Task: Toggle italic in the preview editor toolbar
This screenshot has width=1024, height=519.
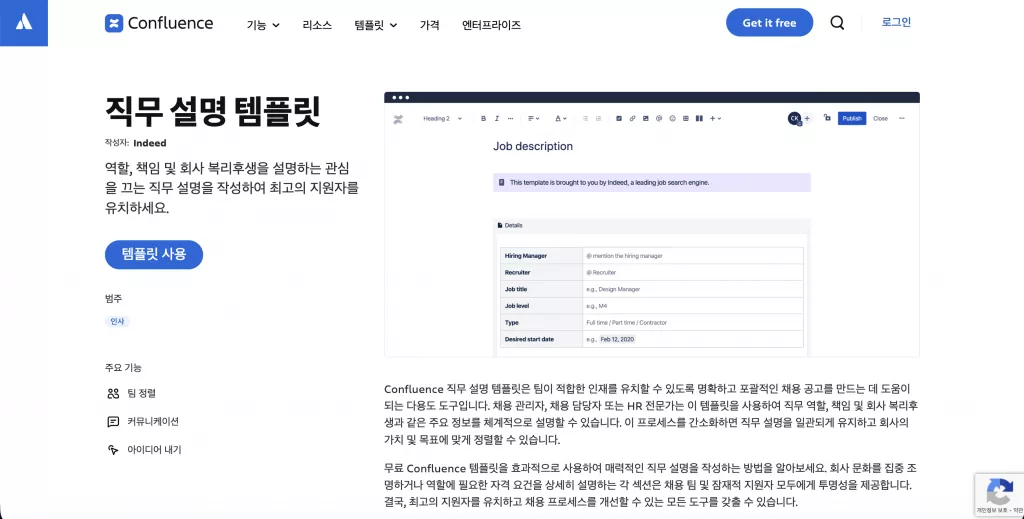Action: click(496, 118)
